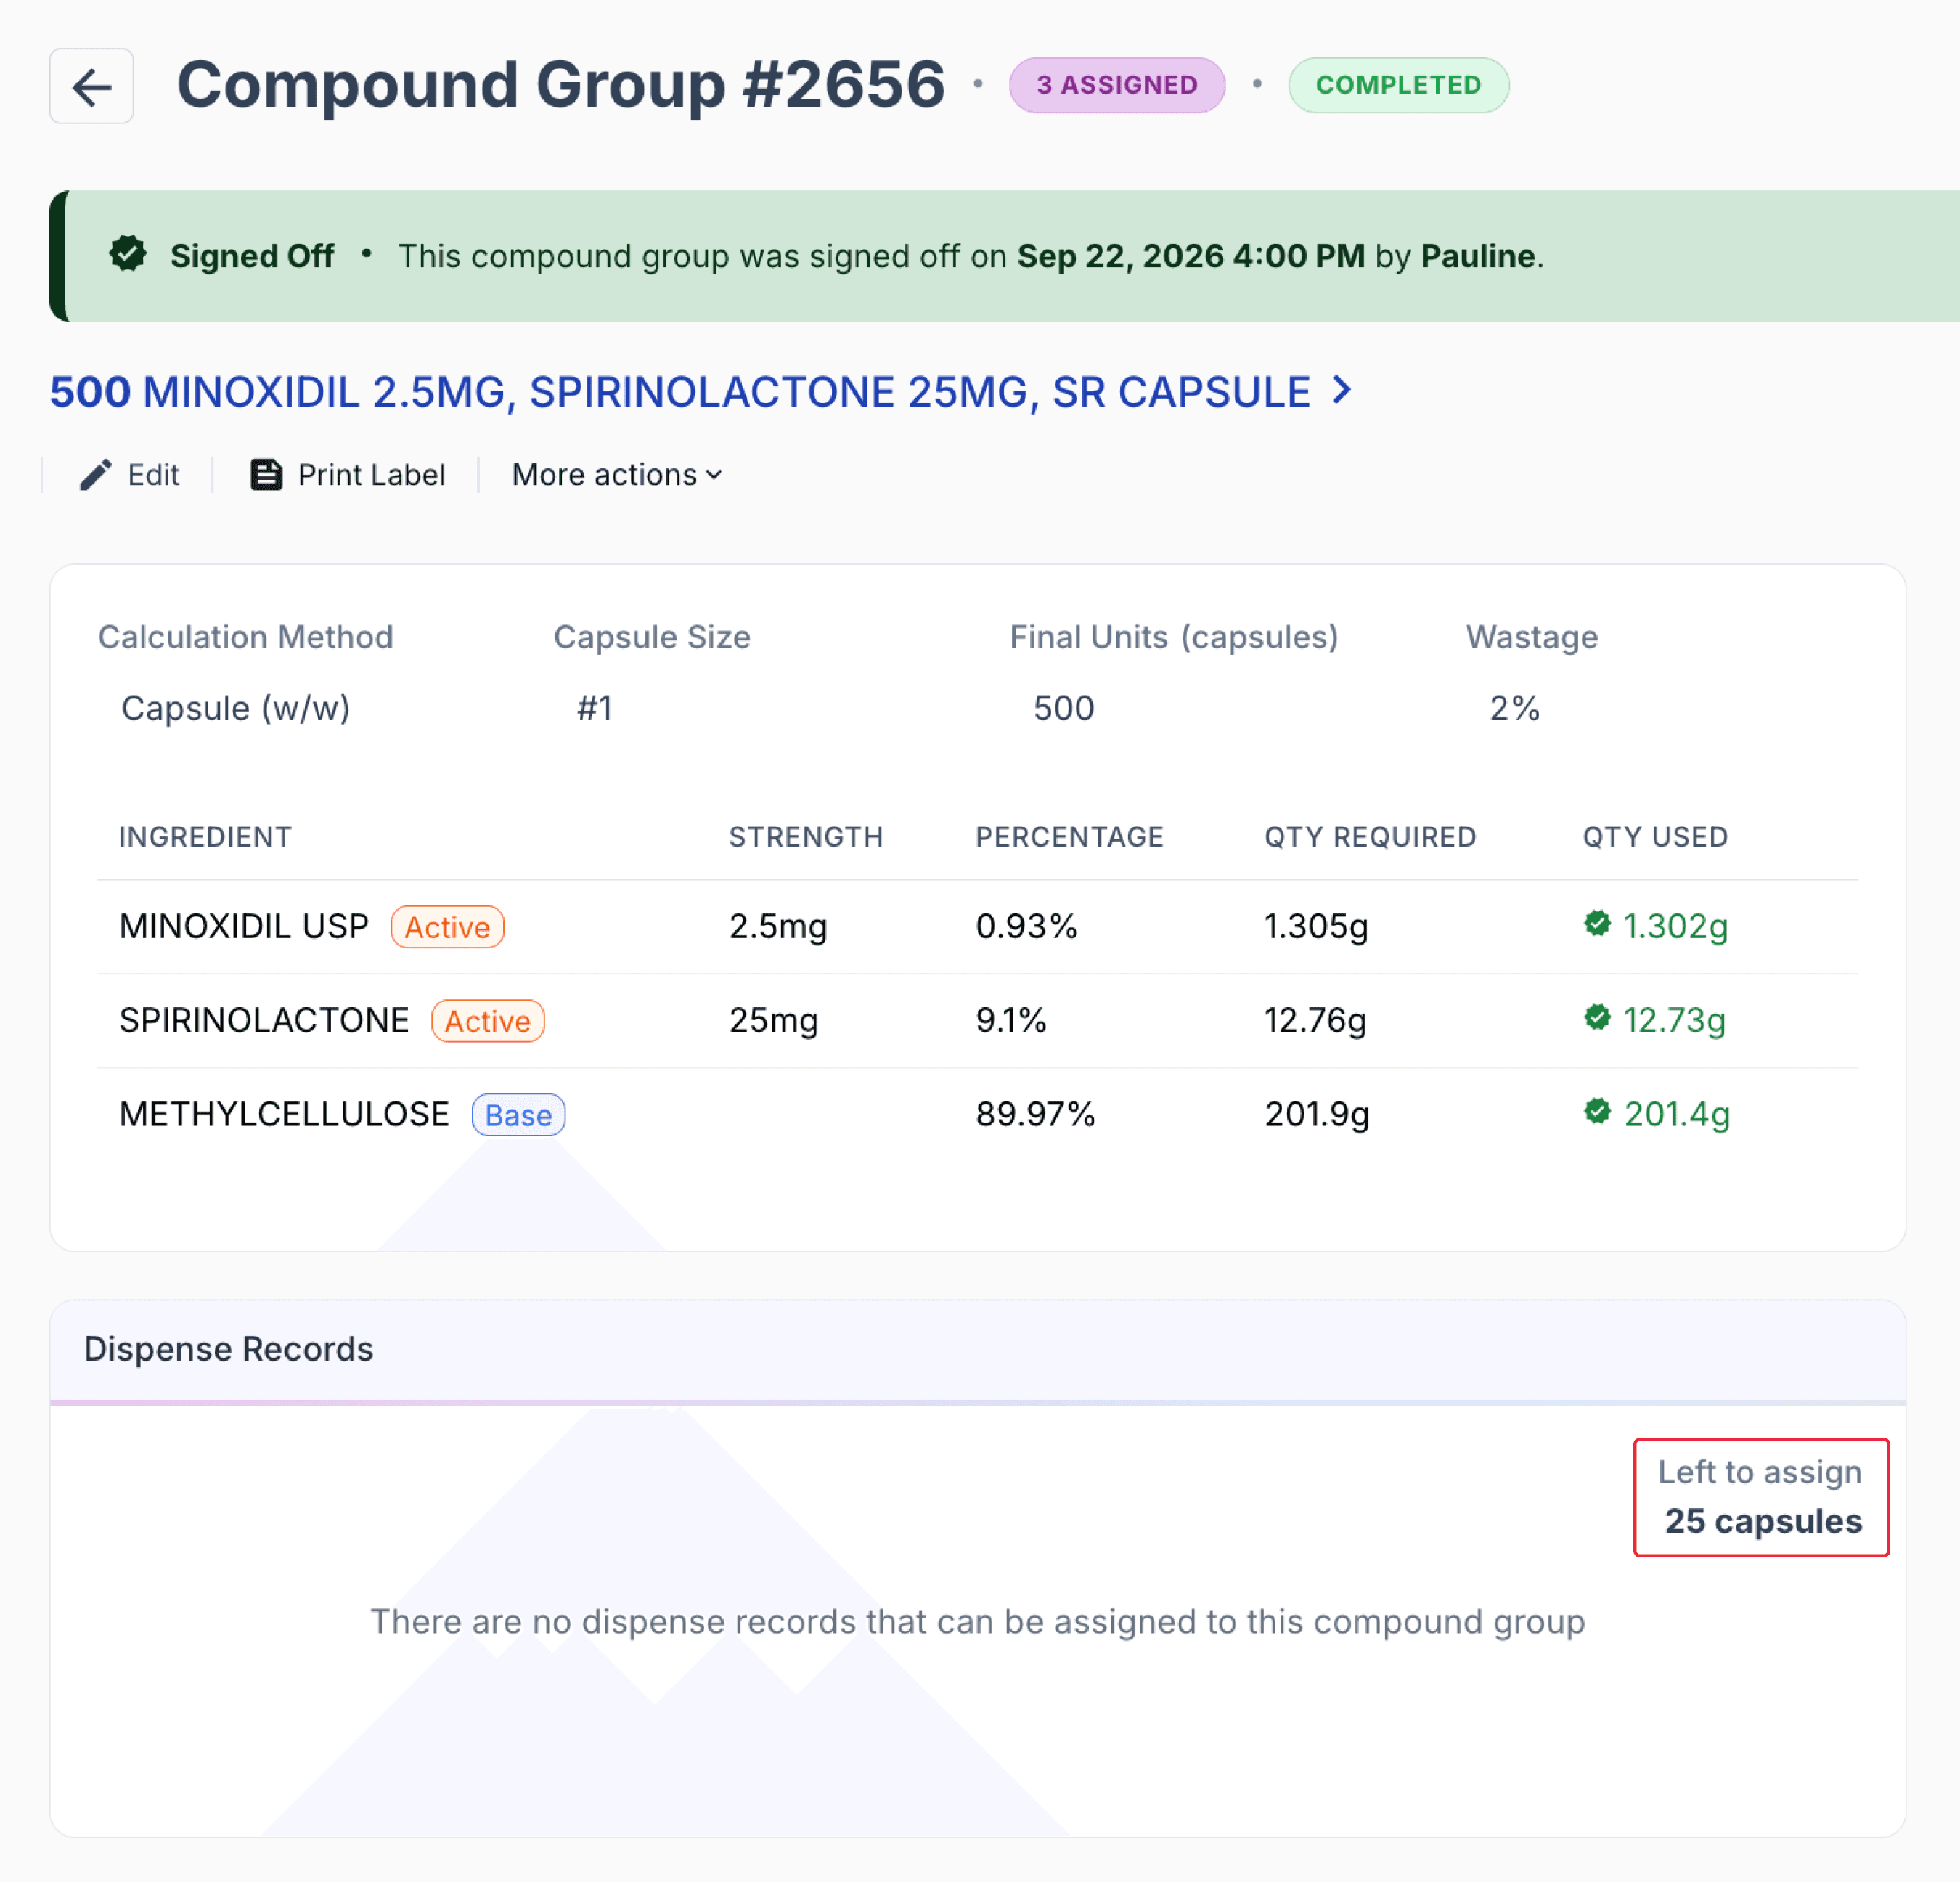Click the Compound Group #2656 title
This screenshot has height=1882, width=1960.
pos(561,84)
